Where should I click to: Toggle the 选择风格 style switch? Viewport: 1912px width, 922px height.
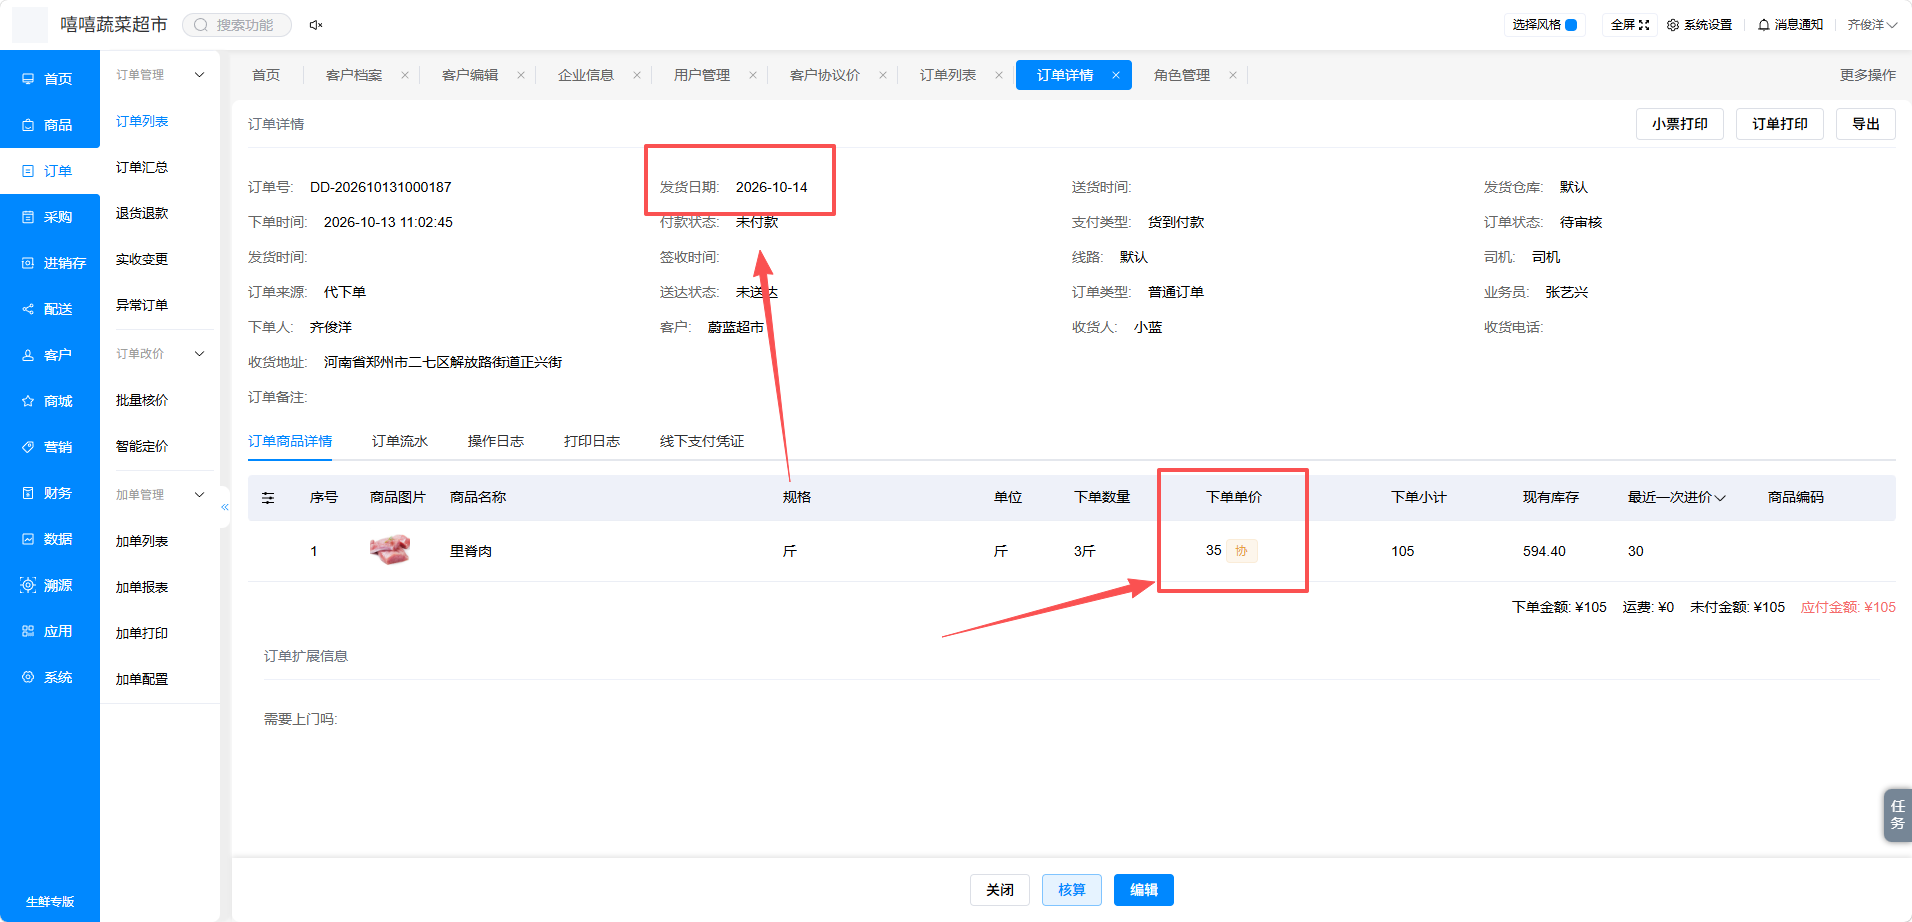(1571, 25)
